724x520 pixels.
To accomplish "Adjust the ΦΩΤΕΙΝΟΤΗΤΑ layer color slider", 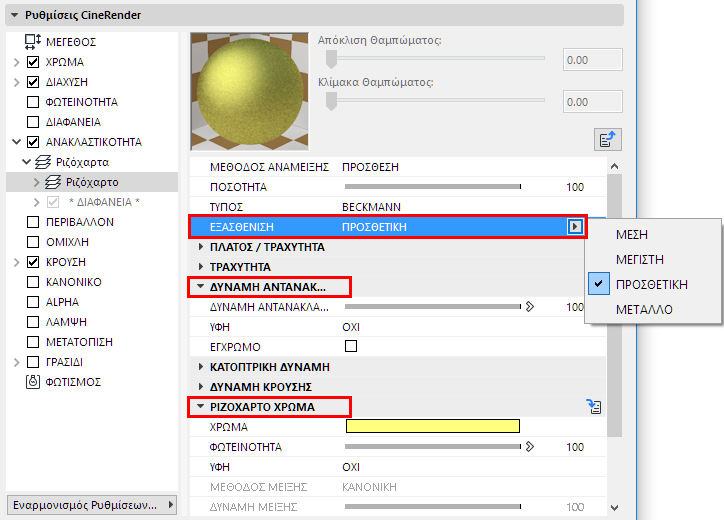I will (x=433, y=447).
